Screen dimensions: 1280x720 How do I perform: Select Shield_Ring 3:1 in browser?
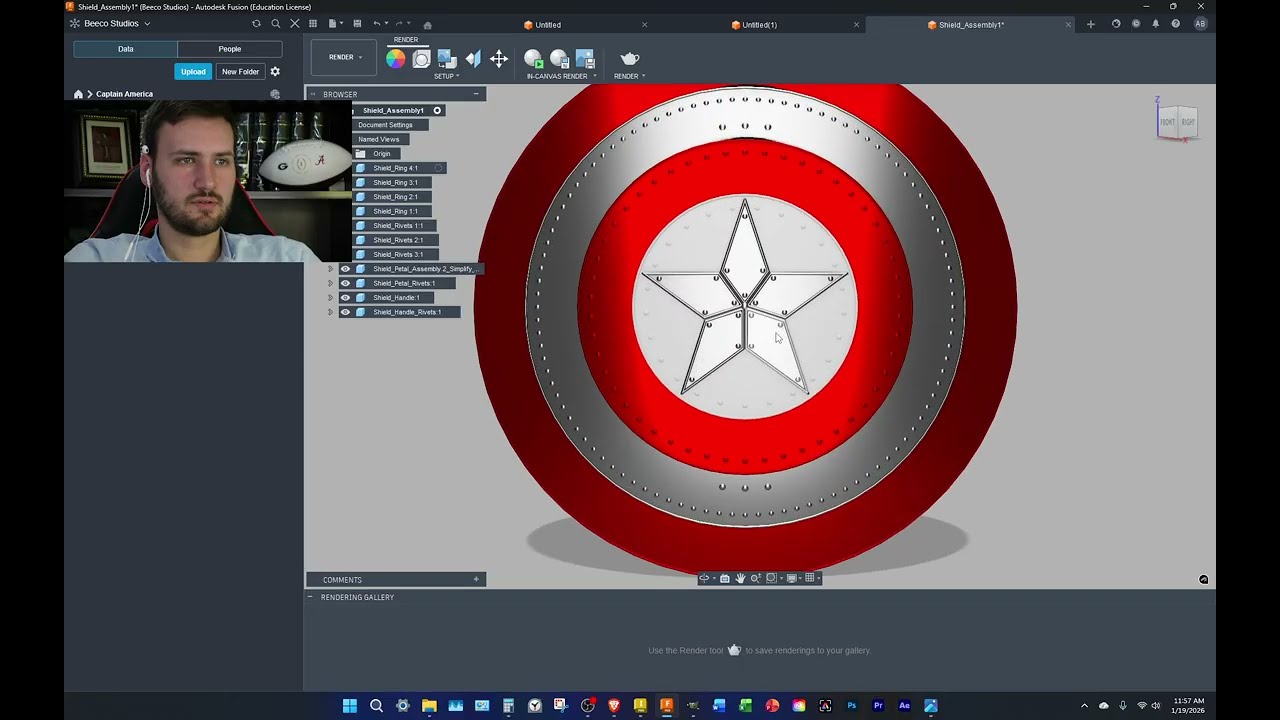395,183
